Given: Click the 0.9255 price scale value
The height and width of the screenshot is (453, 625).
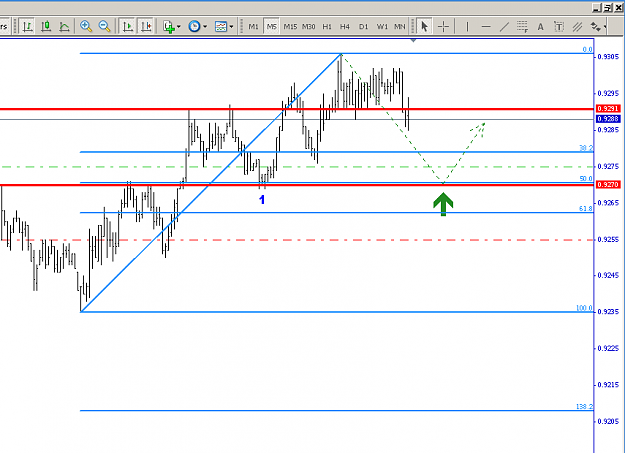Looking at the screenshot, I should click(x=608, y=239).
